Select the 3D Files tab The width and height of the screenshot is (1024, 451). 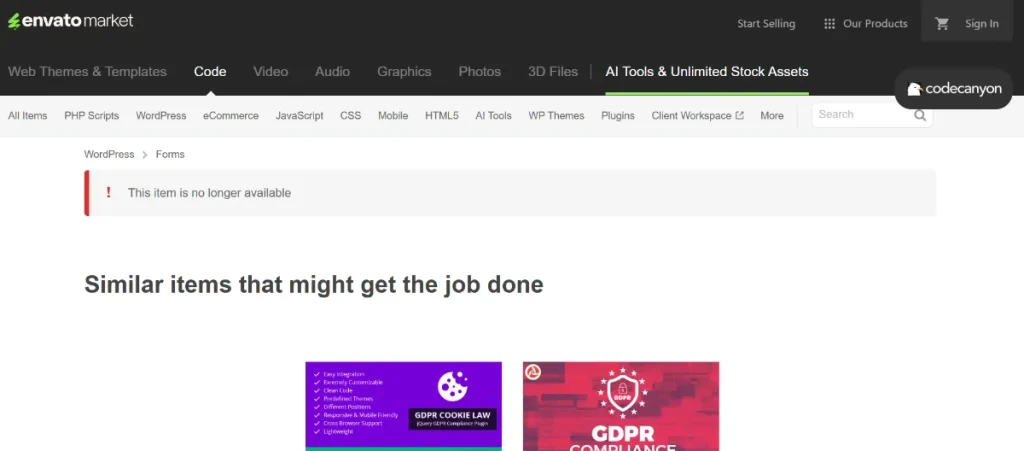(553, 72)
